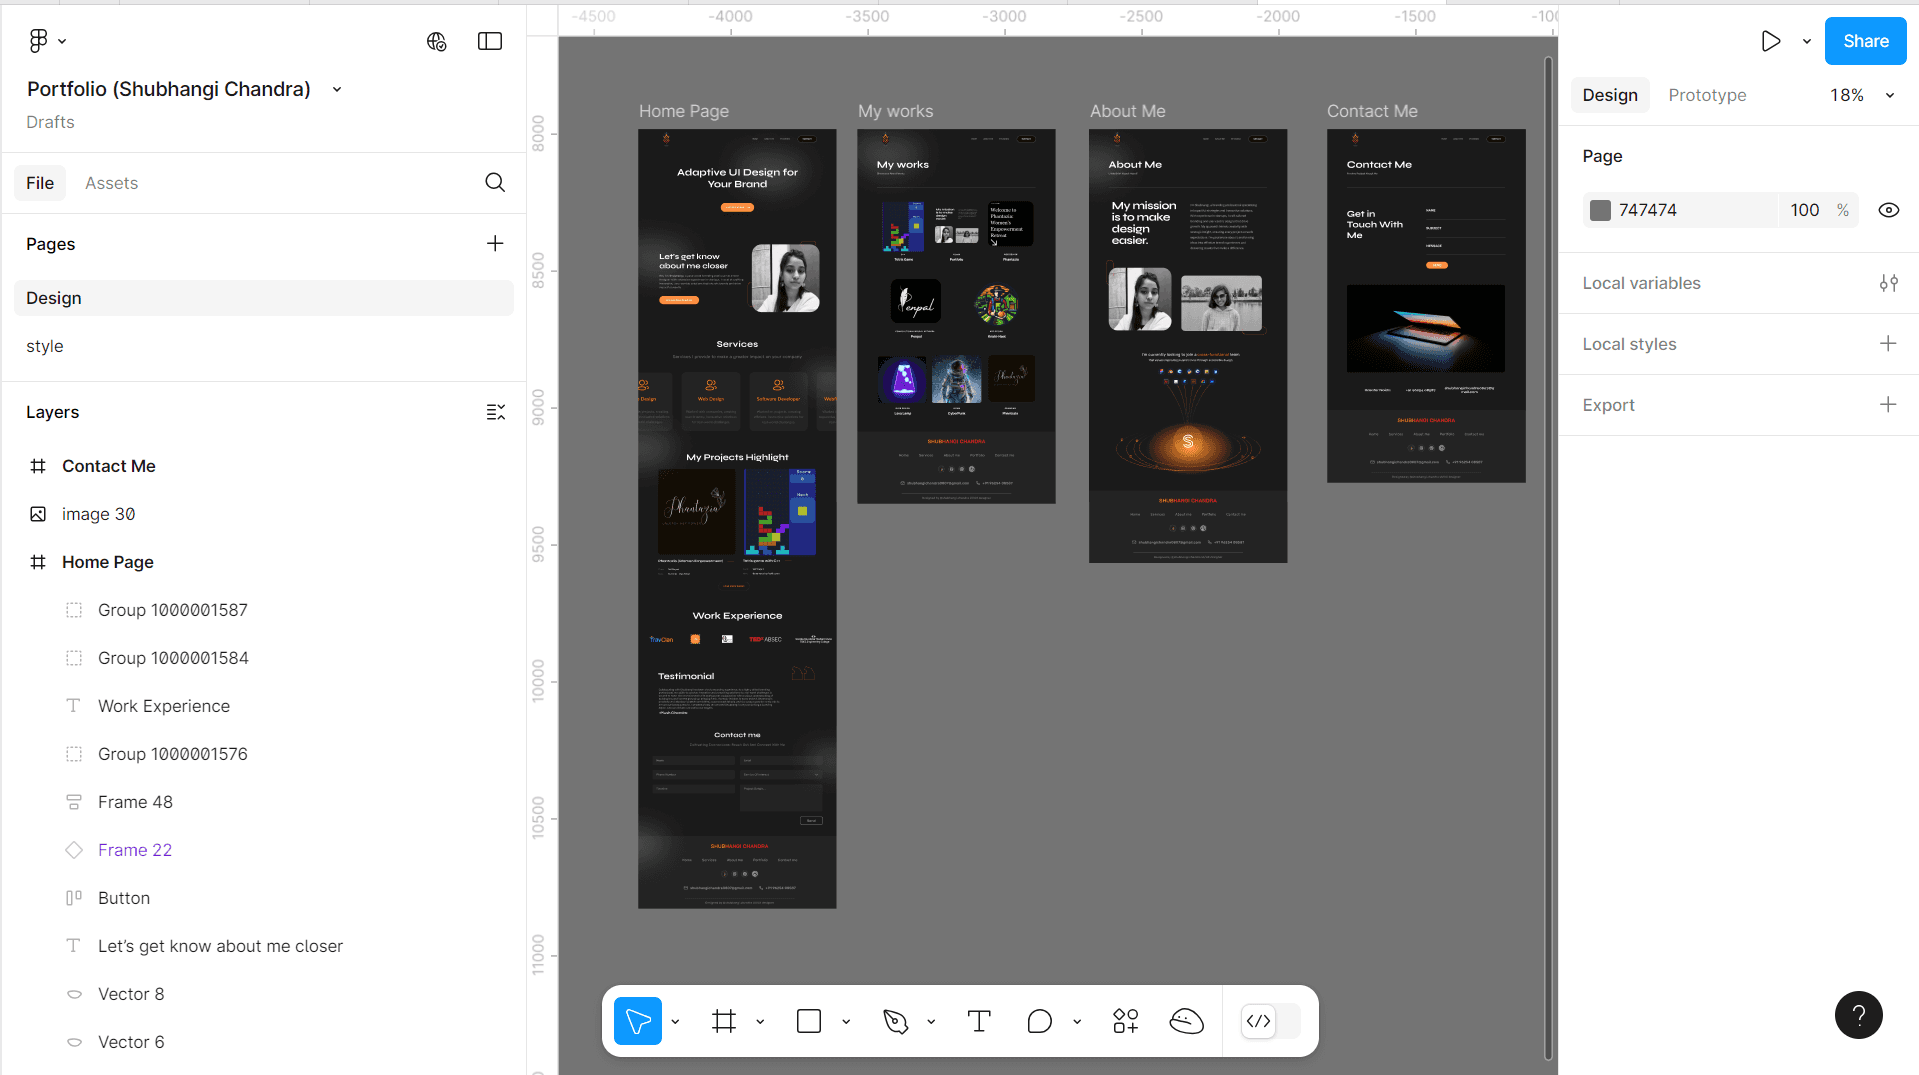Toggle sidebar collapse panel icon
The image size is (1919, 1075).
point(490,41)
